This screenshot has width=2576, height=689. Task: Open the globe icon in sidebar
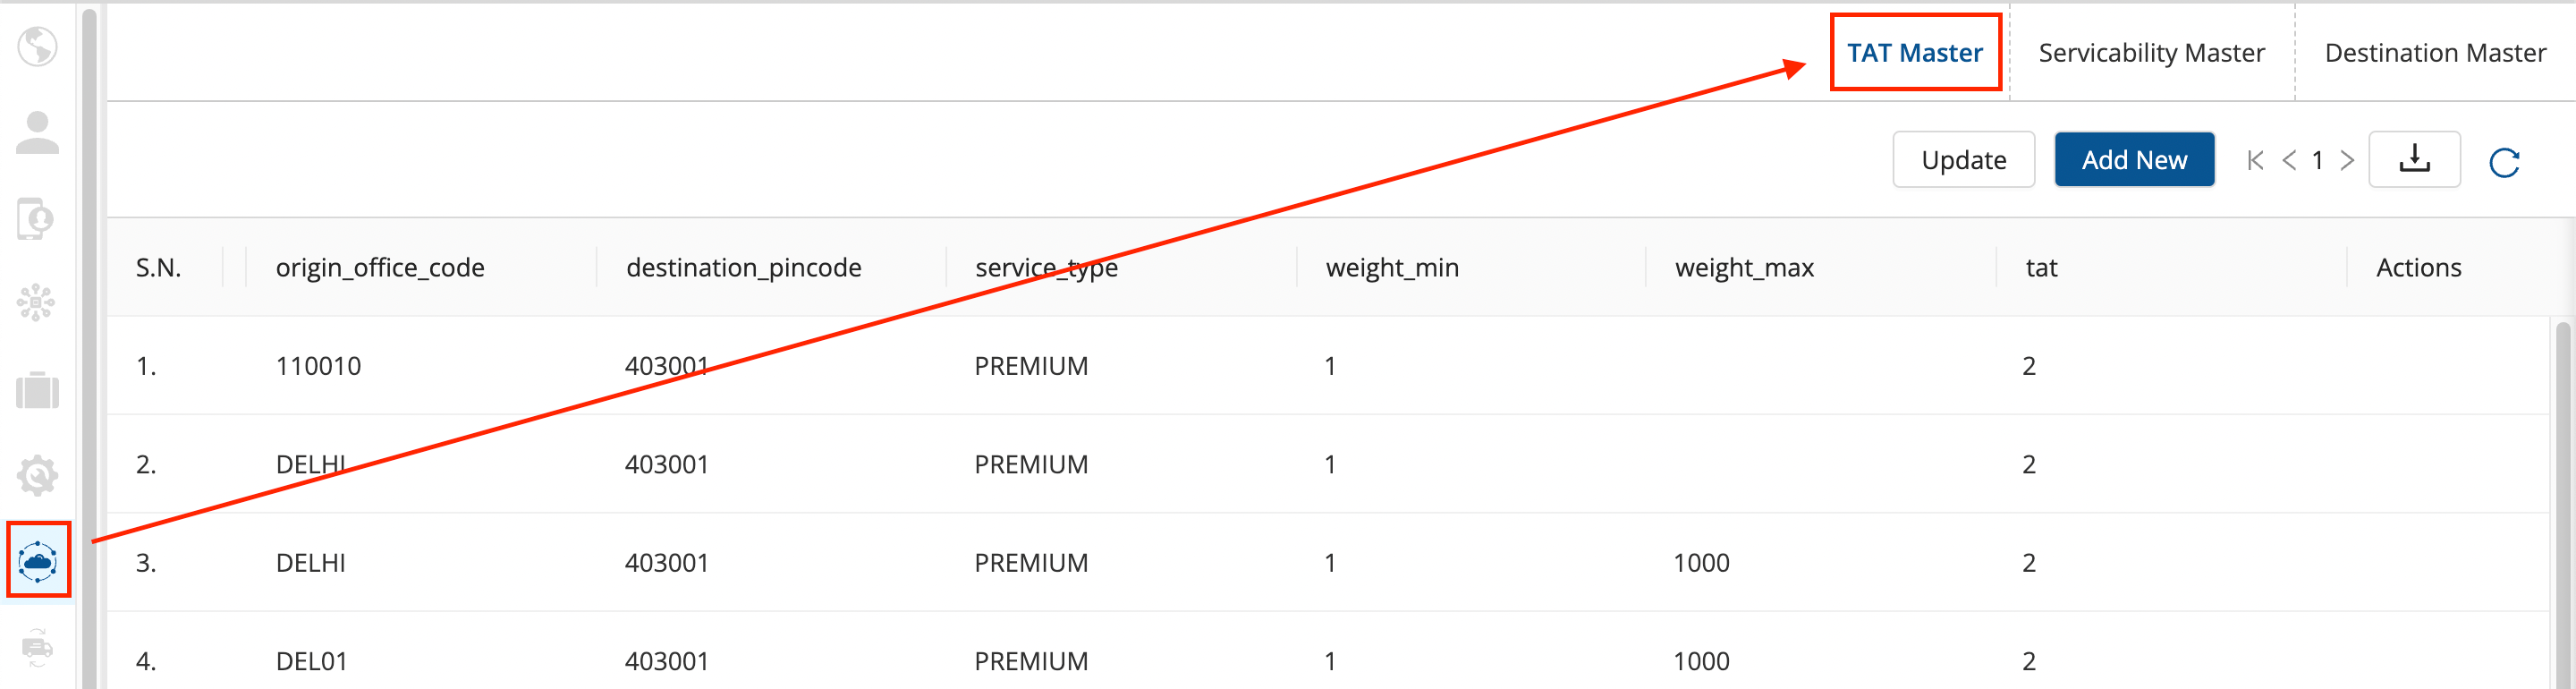coord(37,46)
